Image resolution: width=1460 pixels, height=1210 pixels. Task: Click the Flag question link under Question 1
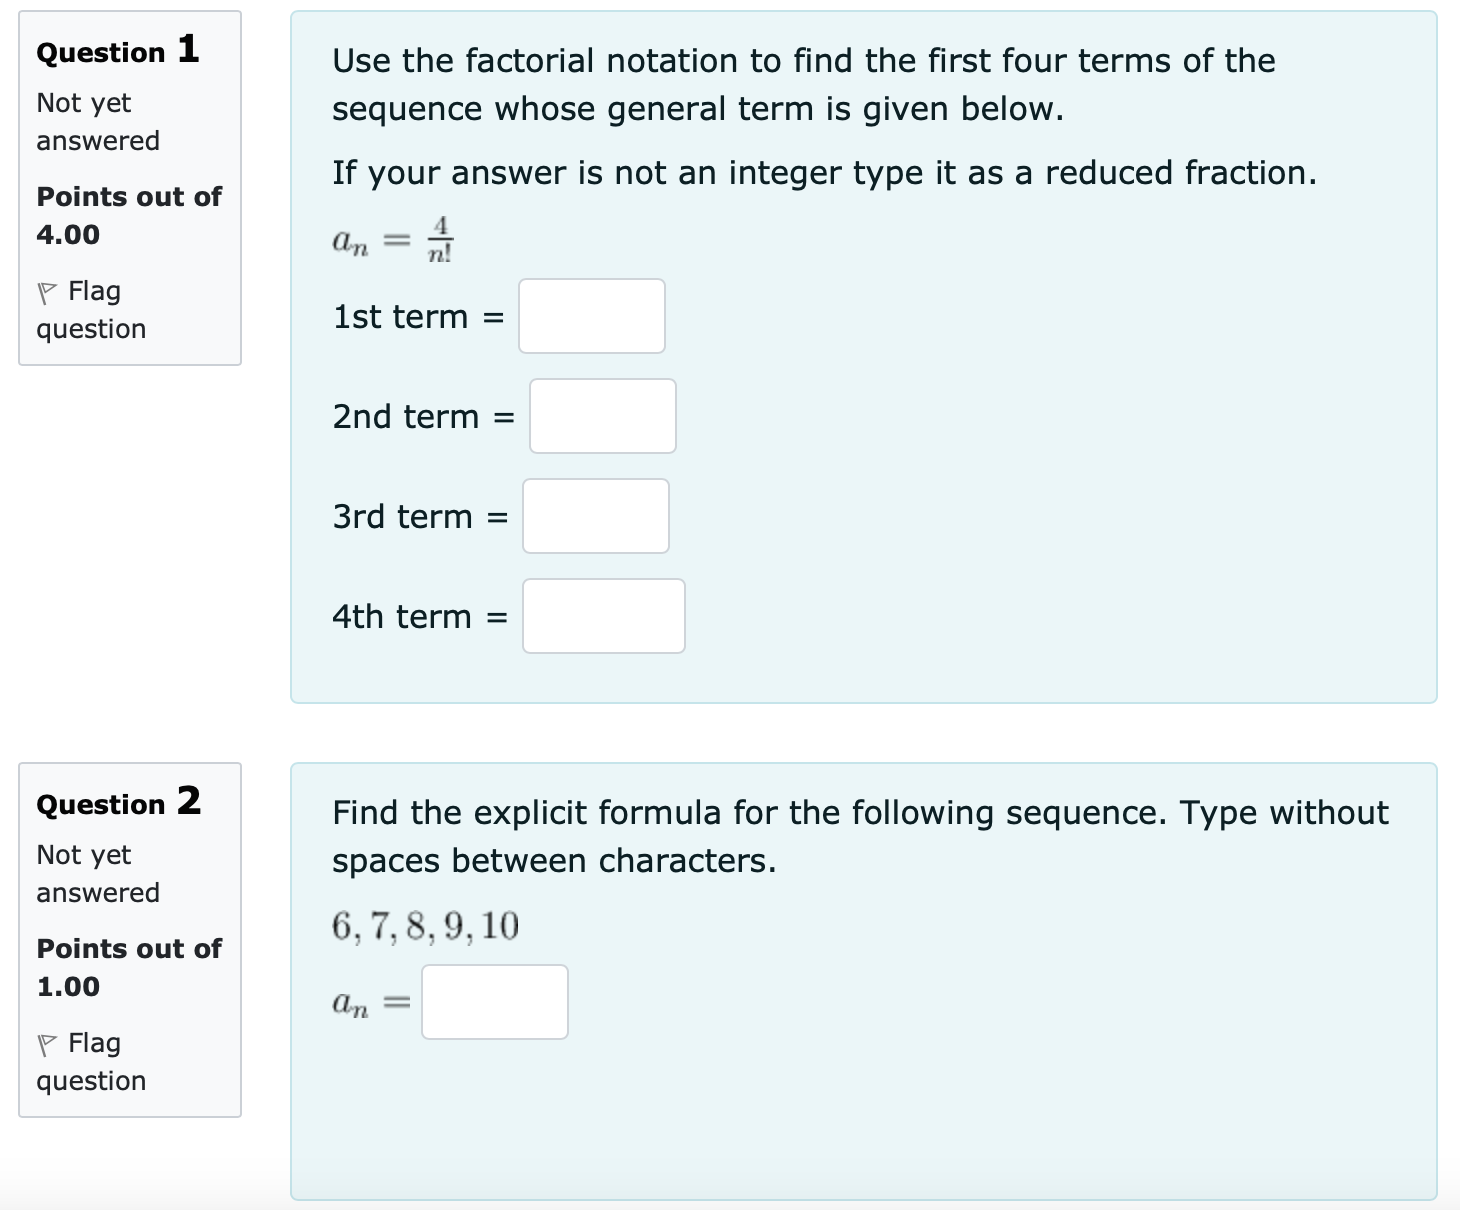pyautogui.click(x=91, y=310)
